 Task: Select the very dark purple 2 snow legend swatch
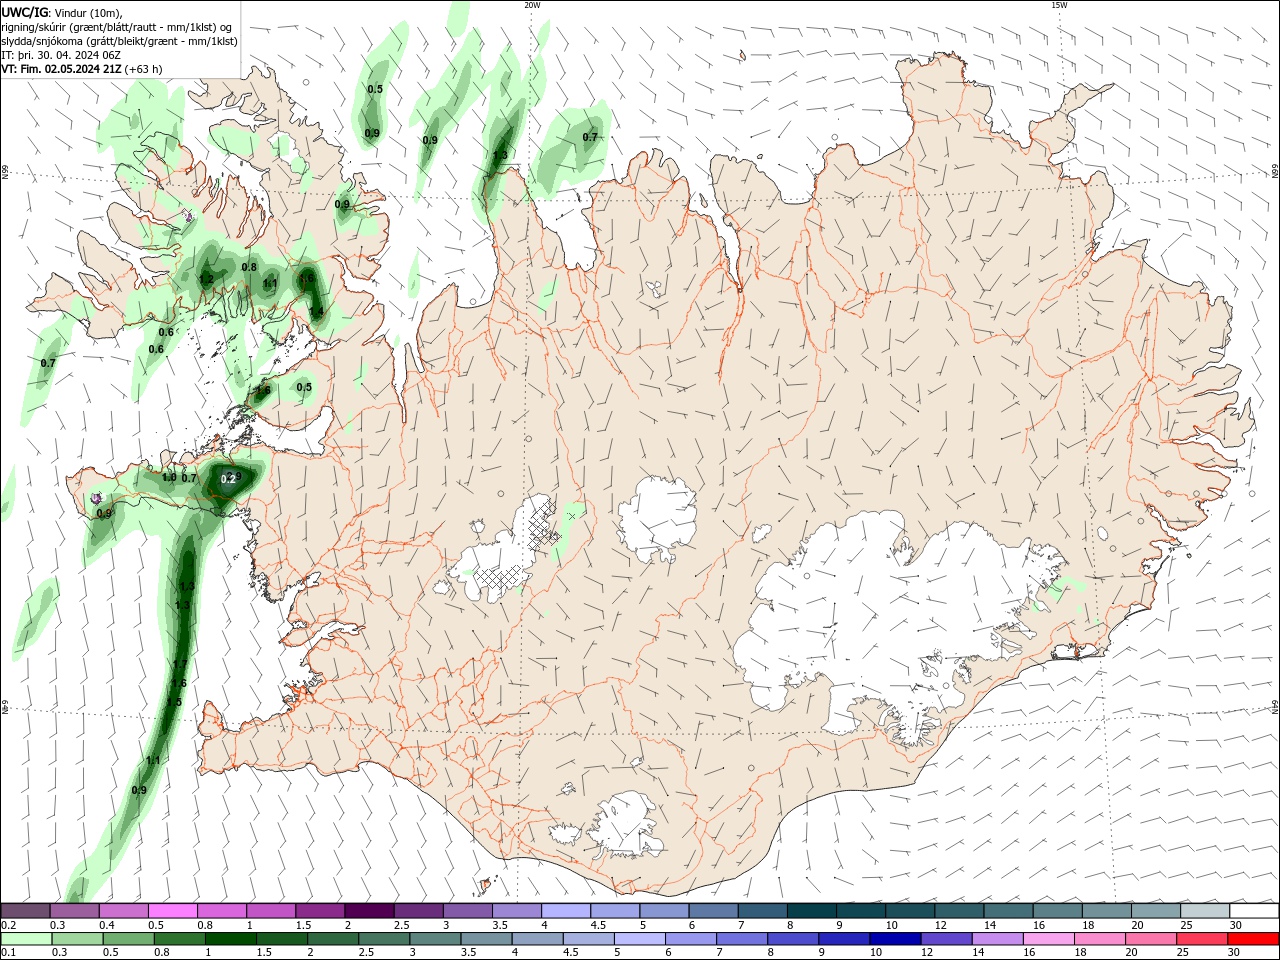pos(368,911)
